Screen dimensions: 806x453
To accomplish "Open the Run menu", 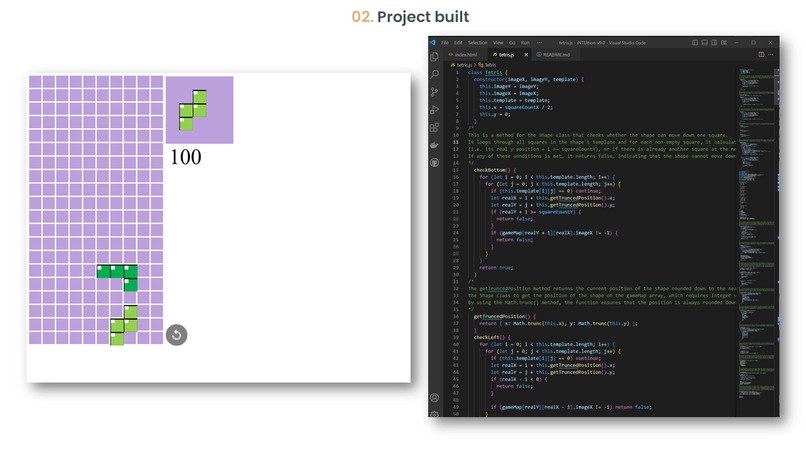I will (x=525, y=43).
